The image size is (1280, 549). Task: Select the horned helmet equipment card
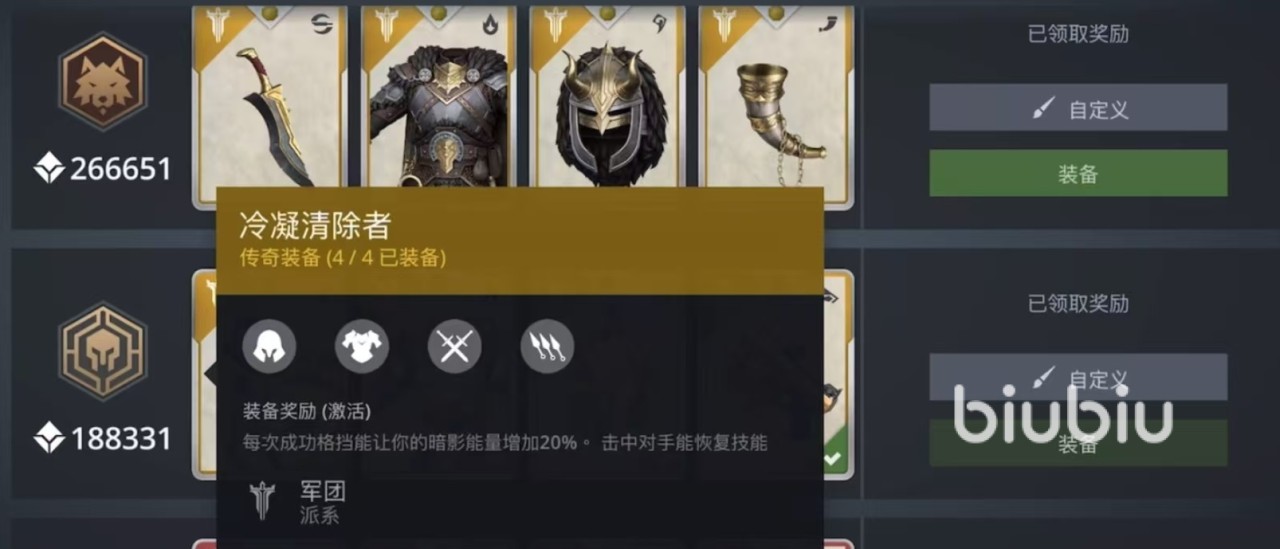[608, 97]
